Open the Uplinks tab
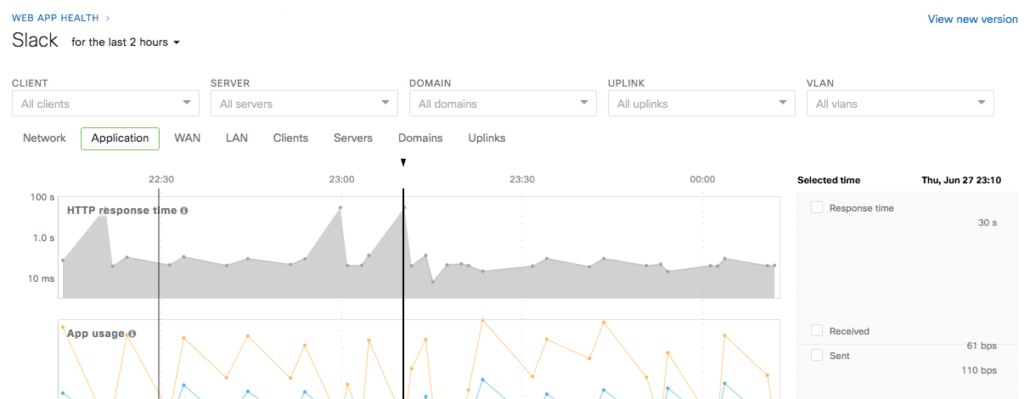Viewport: 1030px width, 399px height. (x=487, y=138)
